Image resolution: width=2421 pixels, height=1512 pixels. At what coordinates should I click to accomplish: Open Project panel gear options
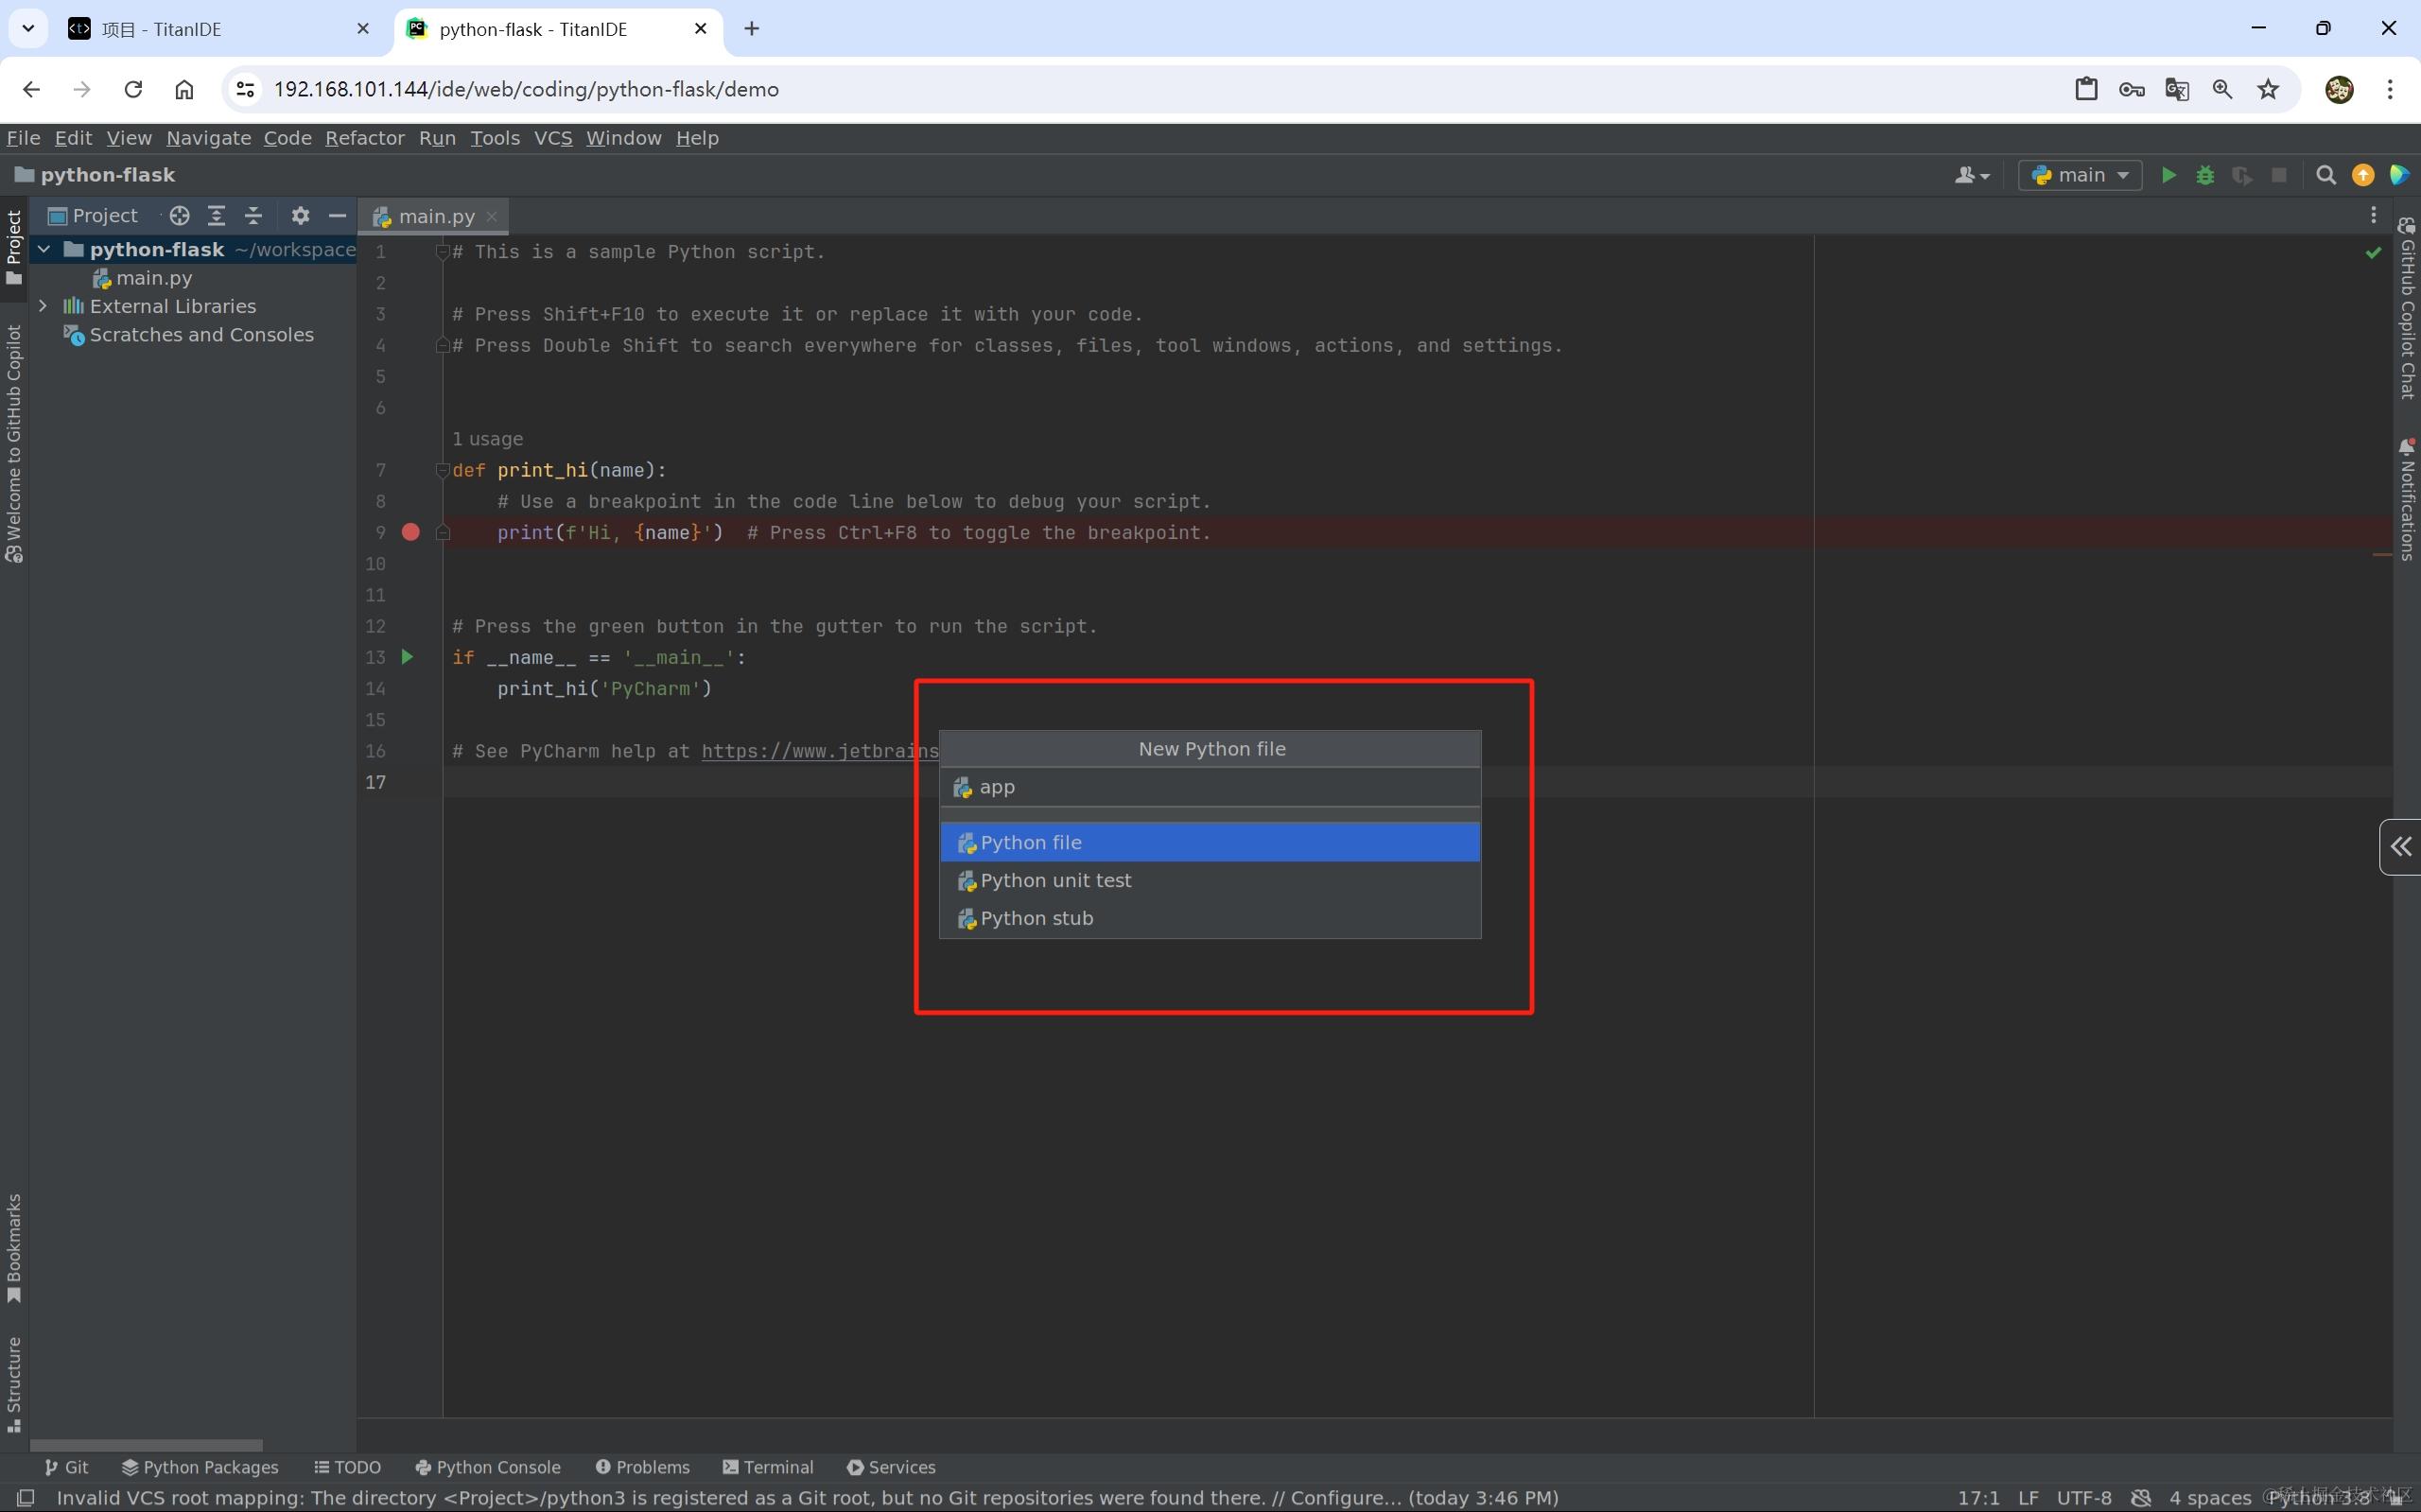click(300, 215)
